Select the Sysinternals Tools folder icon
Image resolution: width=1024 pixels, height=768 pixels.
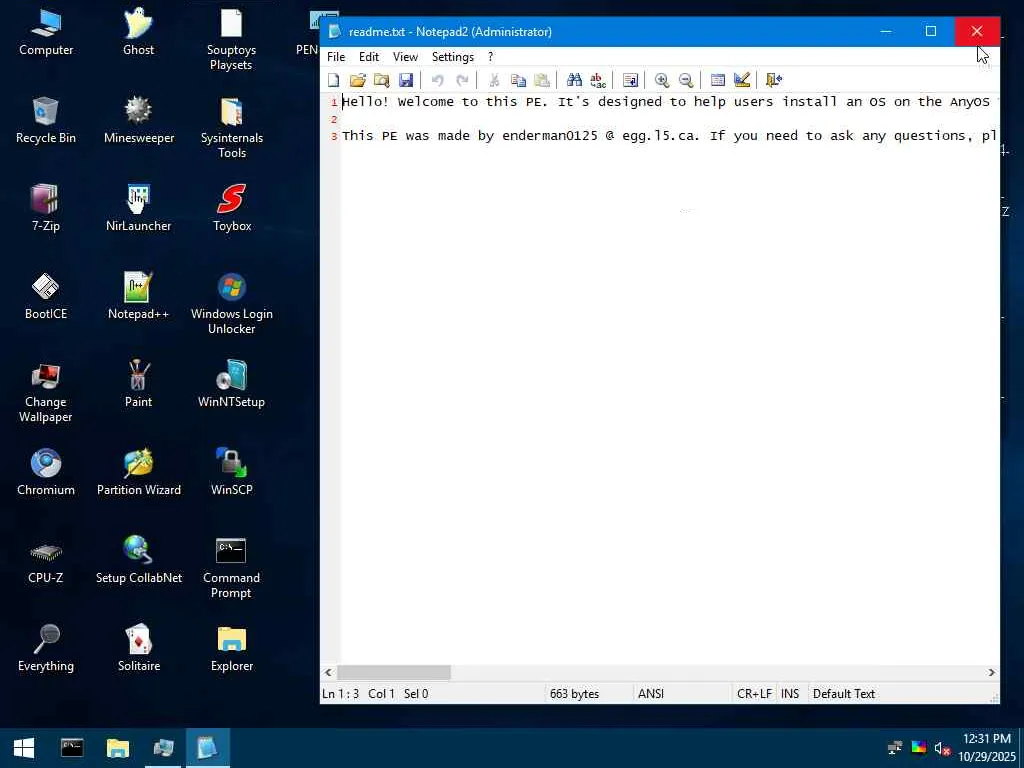click(231, 129)
